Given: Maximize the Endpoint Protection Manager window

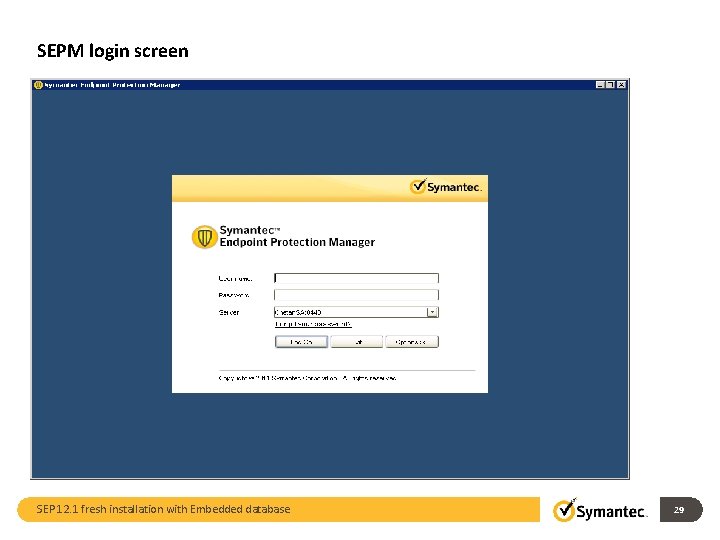Looking at the screenshot, I should 610,85.
